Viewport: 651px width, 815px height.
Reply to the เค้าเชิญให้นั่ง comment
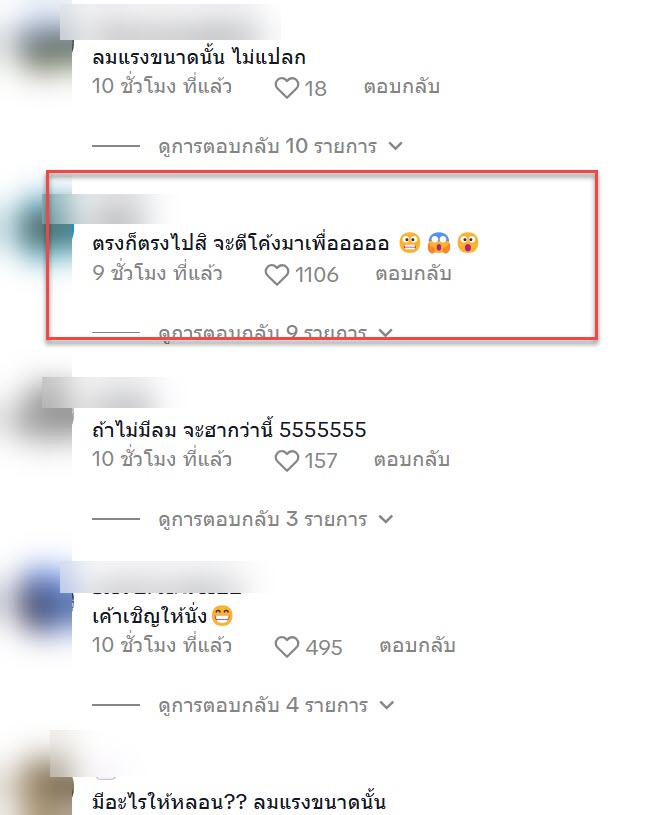418,646
